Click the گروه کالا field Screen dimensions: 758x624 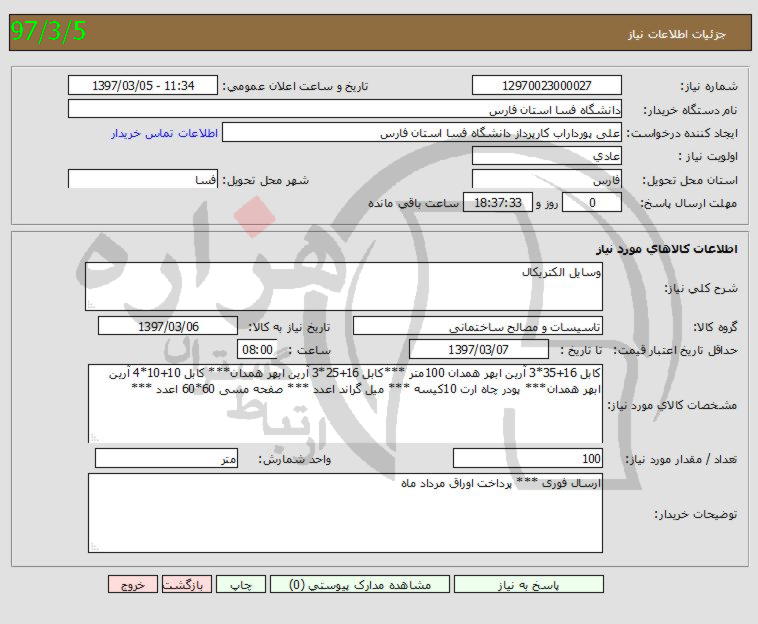click(x=478, y=327)
